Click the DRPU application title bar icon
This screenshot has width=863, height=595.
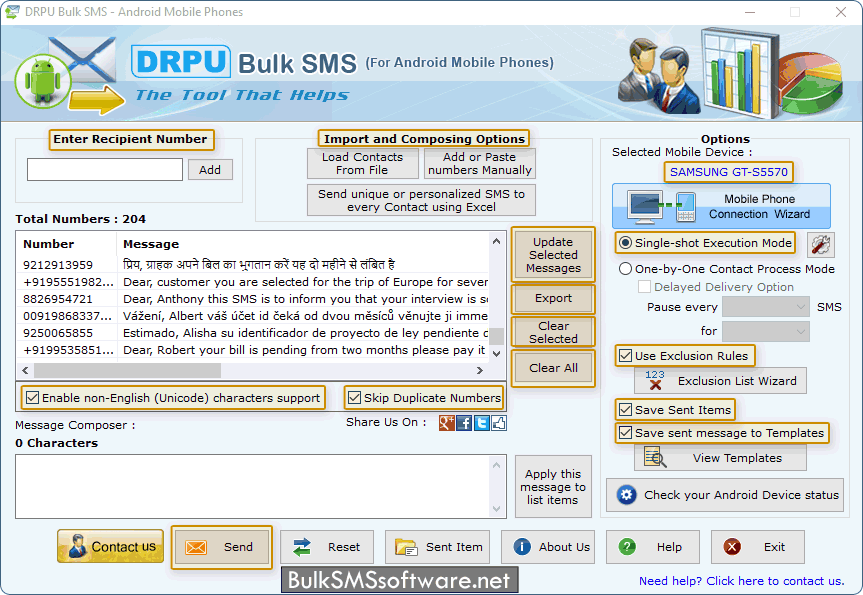[x=11, y=12]
